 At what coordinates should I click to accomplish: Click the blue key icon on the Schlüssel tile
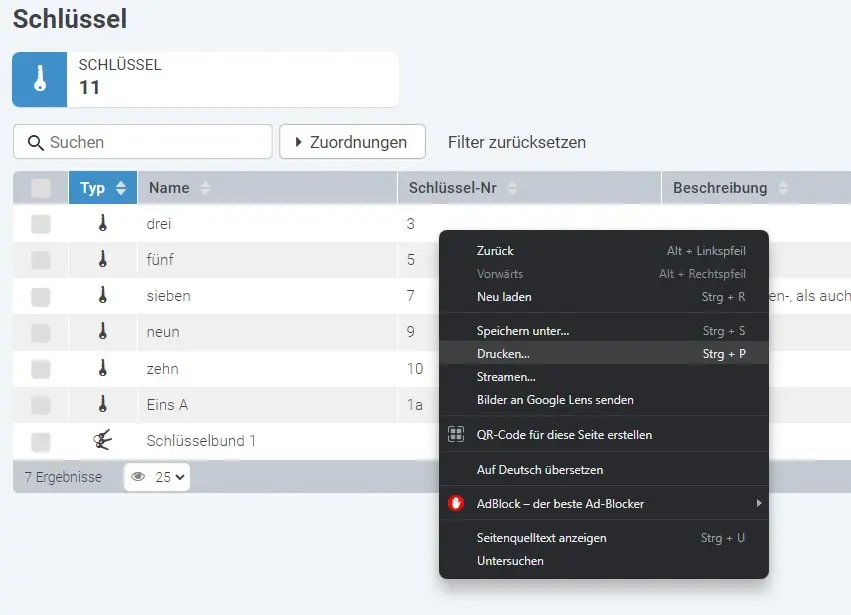(38, 77)
